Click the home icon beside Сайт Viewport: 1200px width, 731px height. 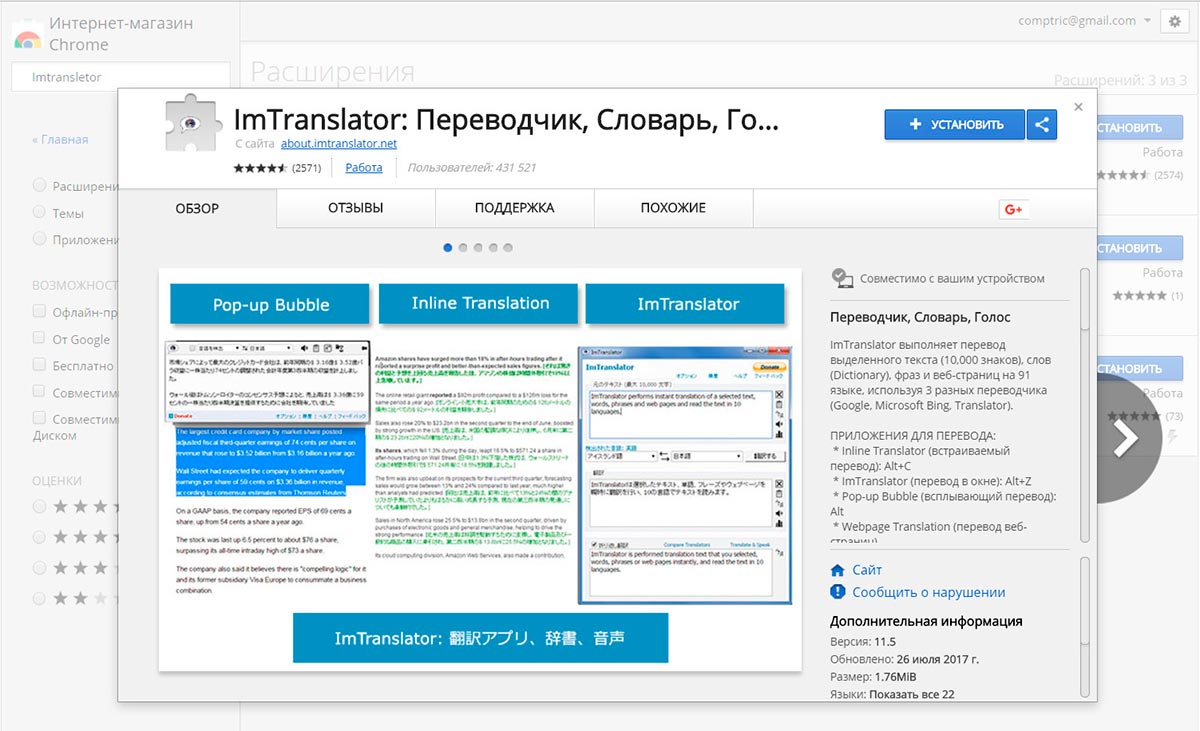click(838, 570)
